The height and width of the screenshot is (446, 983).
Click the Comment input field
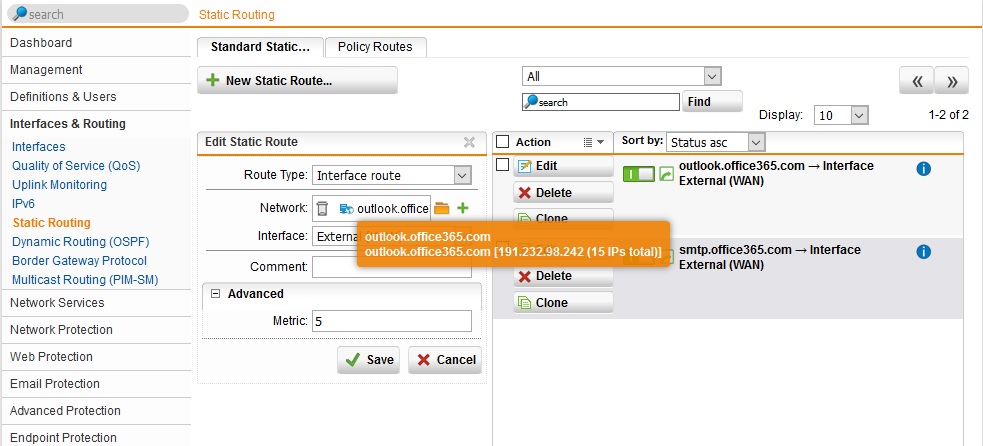392,267
